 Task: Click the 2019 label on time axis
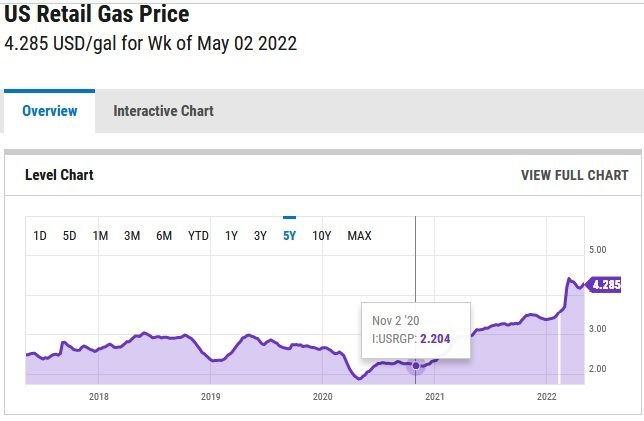point(210,397)
